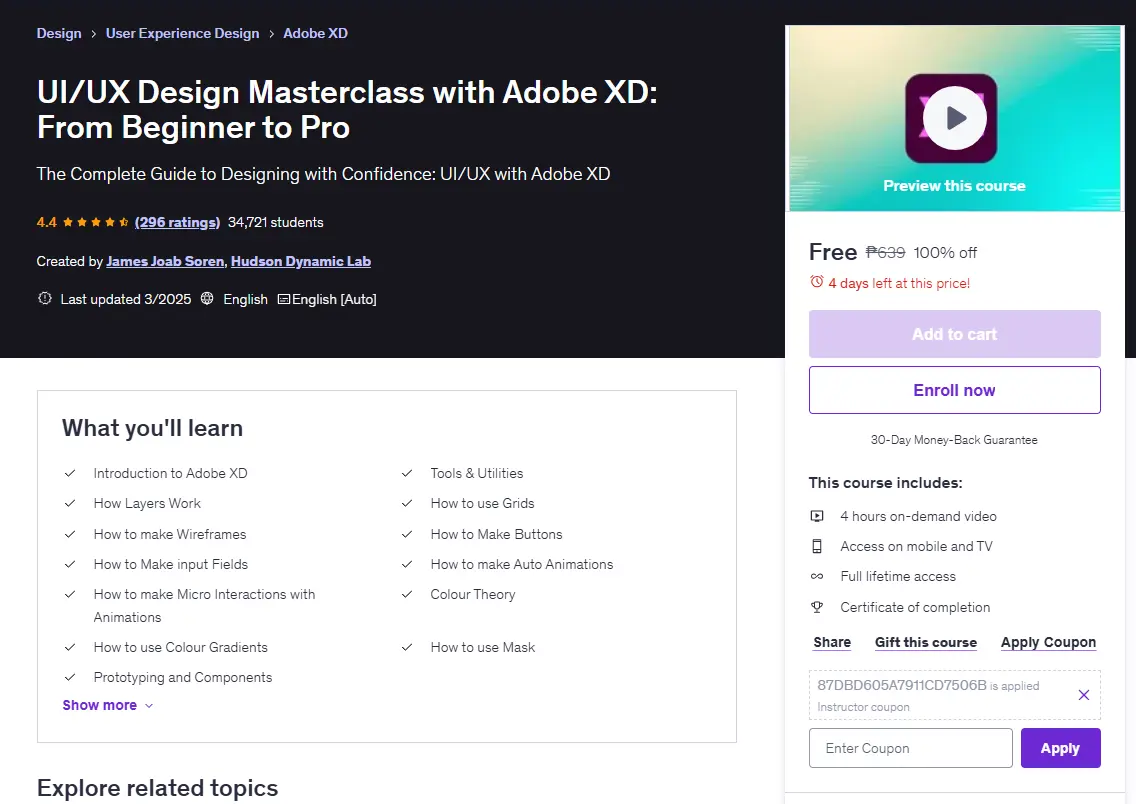The width and height of the screenshot is (1136, 804).
Task: Click the globe language icon
Action: 207,298
